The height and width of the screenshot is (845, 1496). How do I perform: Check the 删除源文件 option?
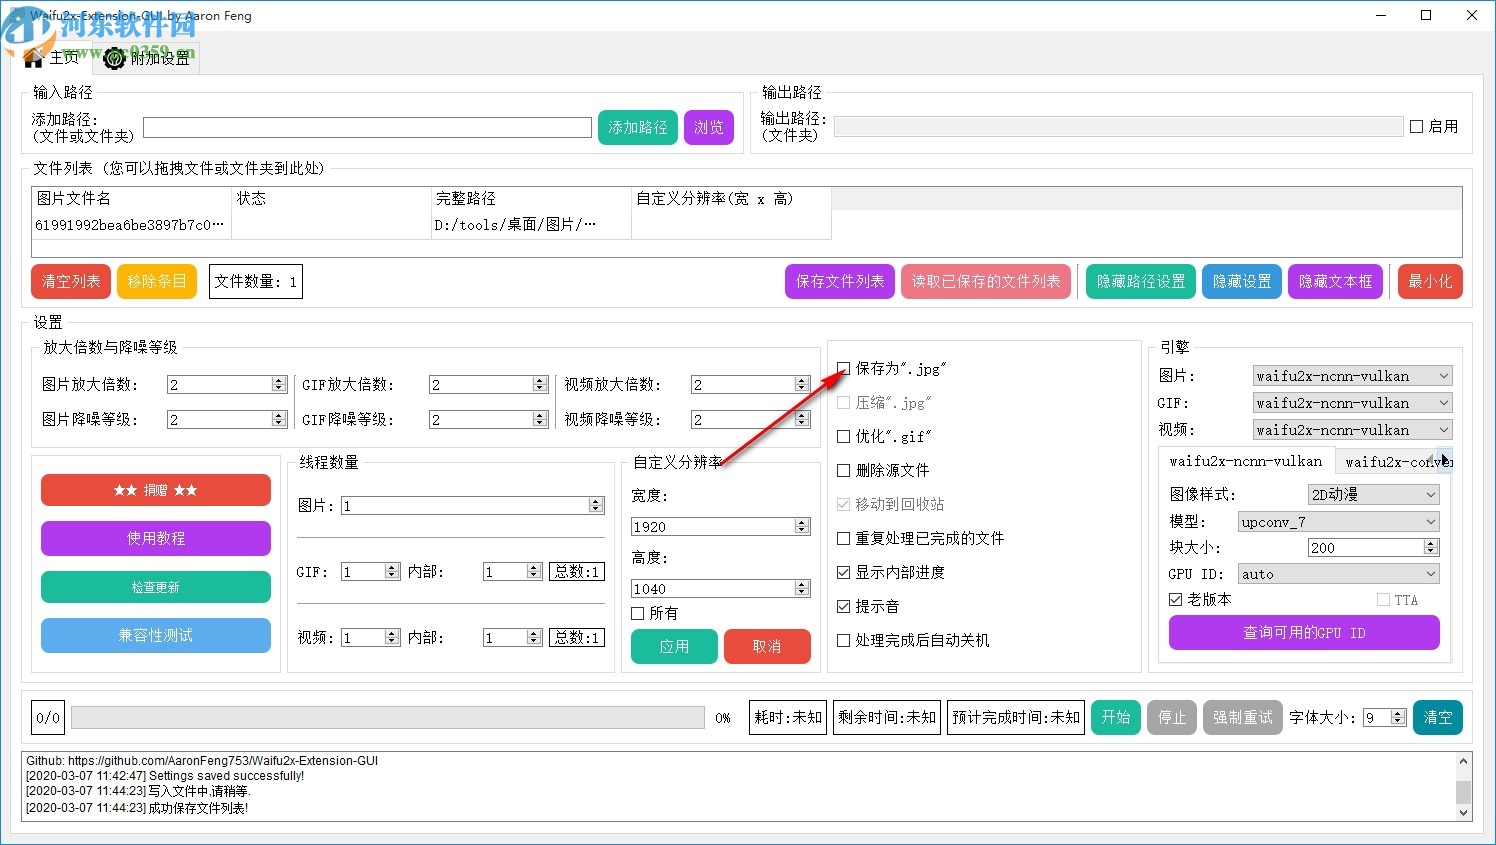(843, 470)
